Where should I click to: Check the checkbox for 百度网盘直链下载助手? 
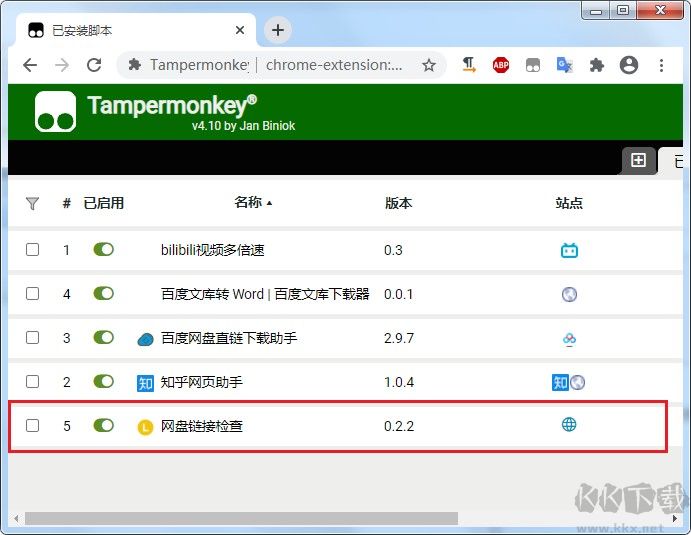click(x=32, y=338)
